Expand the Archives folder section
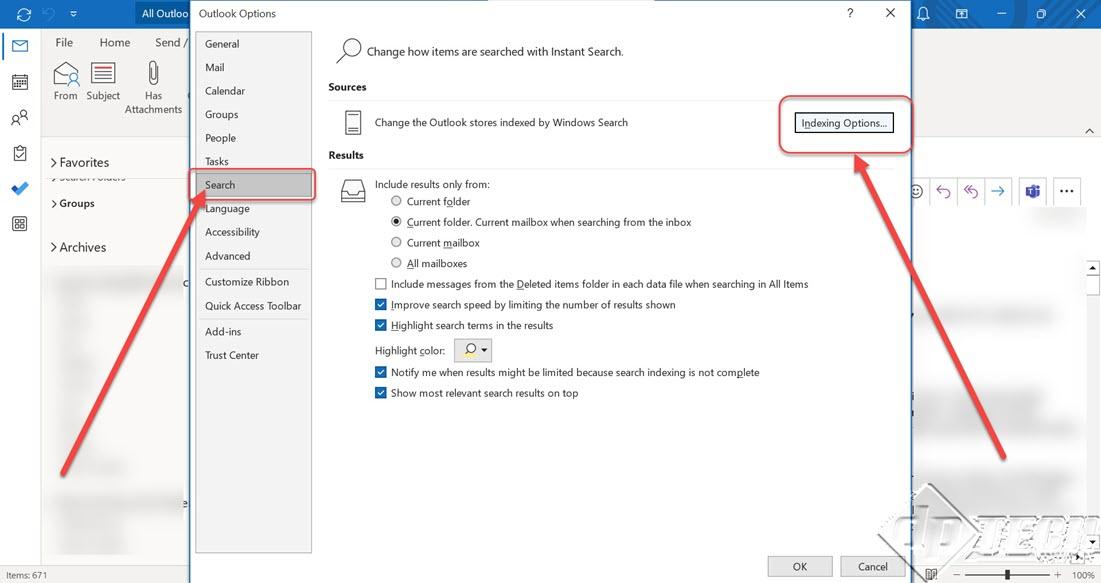Viewport: 1101px width, 583px height. [x=53, y=247]
